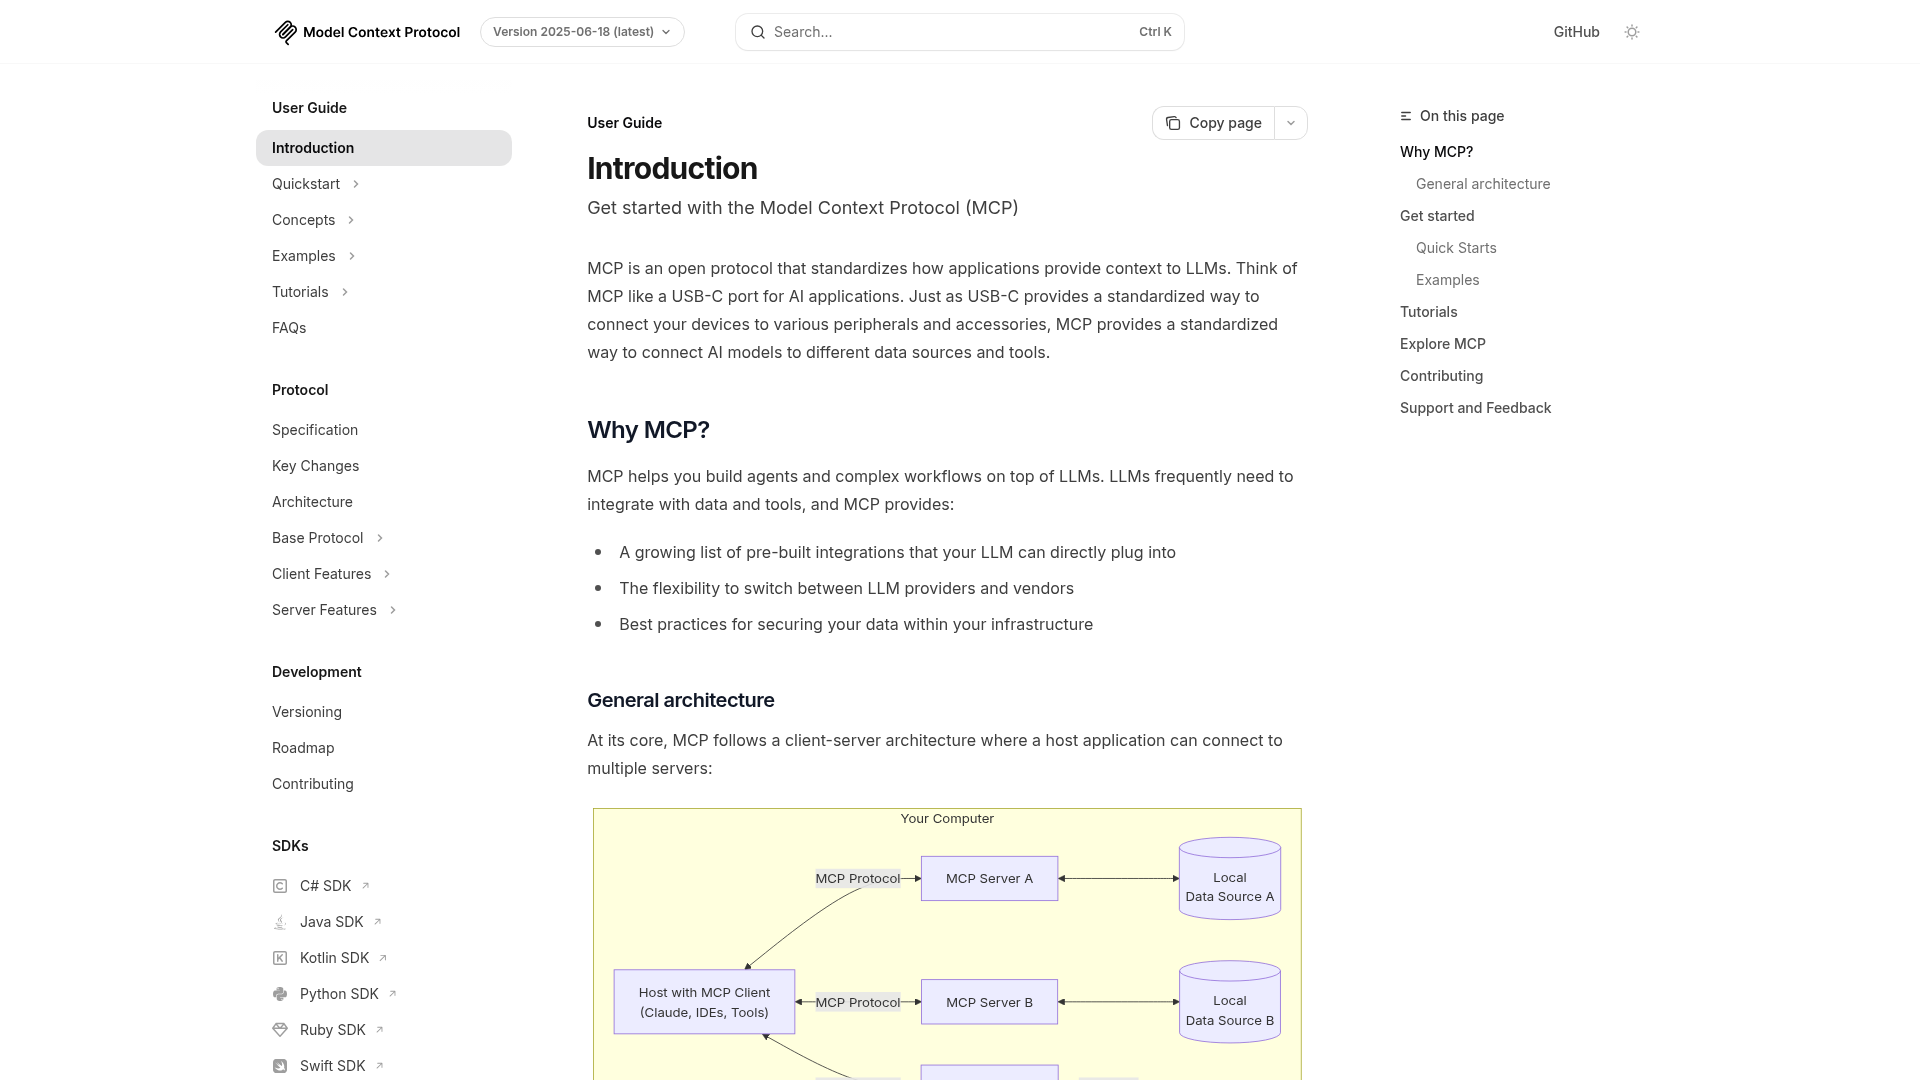Toggle the light/dark theme sun icon
Screen dimensions: 1920x1080
point(1632,32)
